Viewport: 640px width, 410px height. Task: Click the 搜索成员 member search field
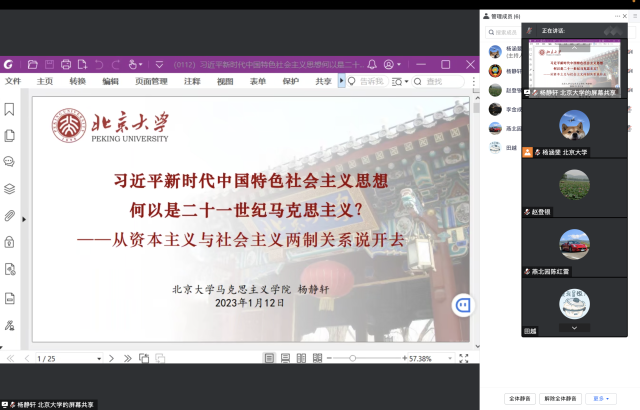503,32
